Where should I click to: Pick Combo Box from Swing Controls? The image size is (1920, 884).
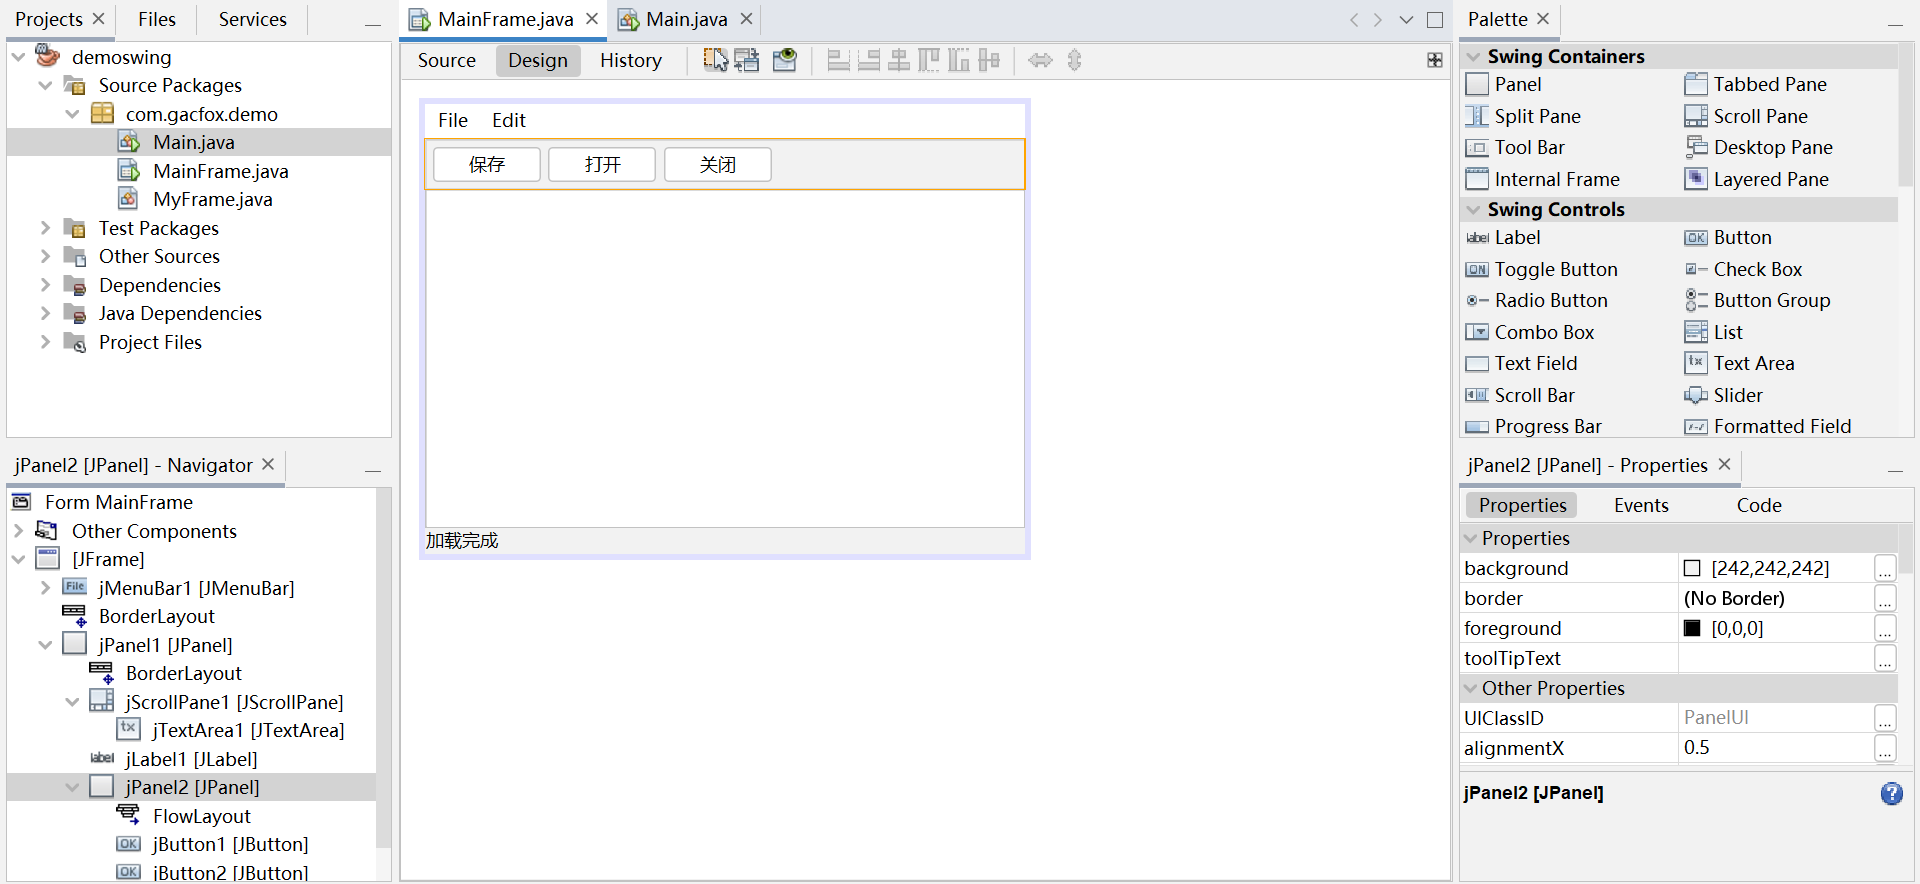coord(1530,332)
